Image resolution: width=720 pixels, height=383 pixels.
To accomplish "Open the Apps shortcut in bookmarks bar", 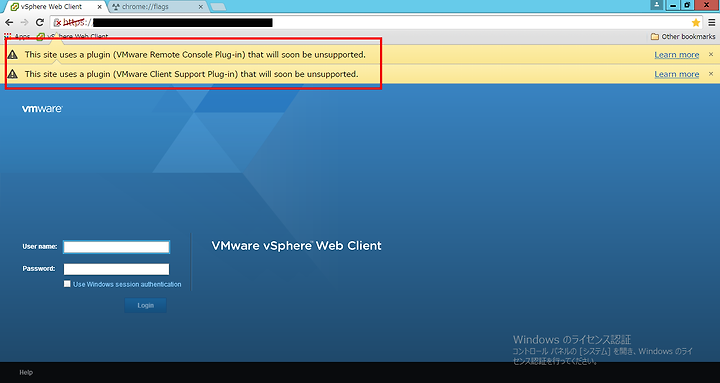I will (17, 36).
